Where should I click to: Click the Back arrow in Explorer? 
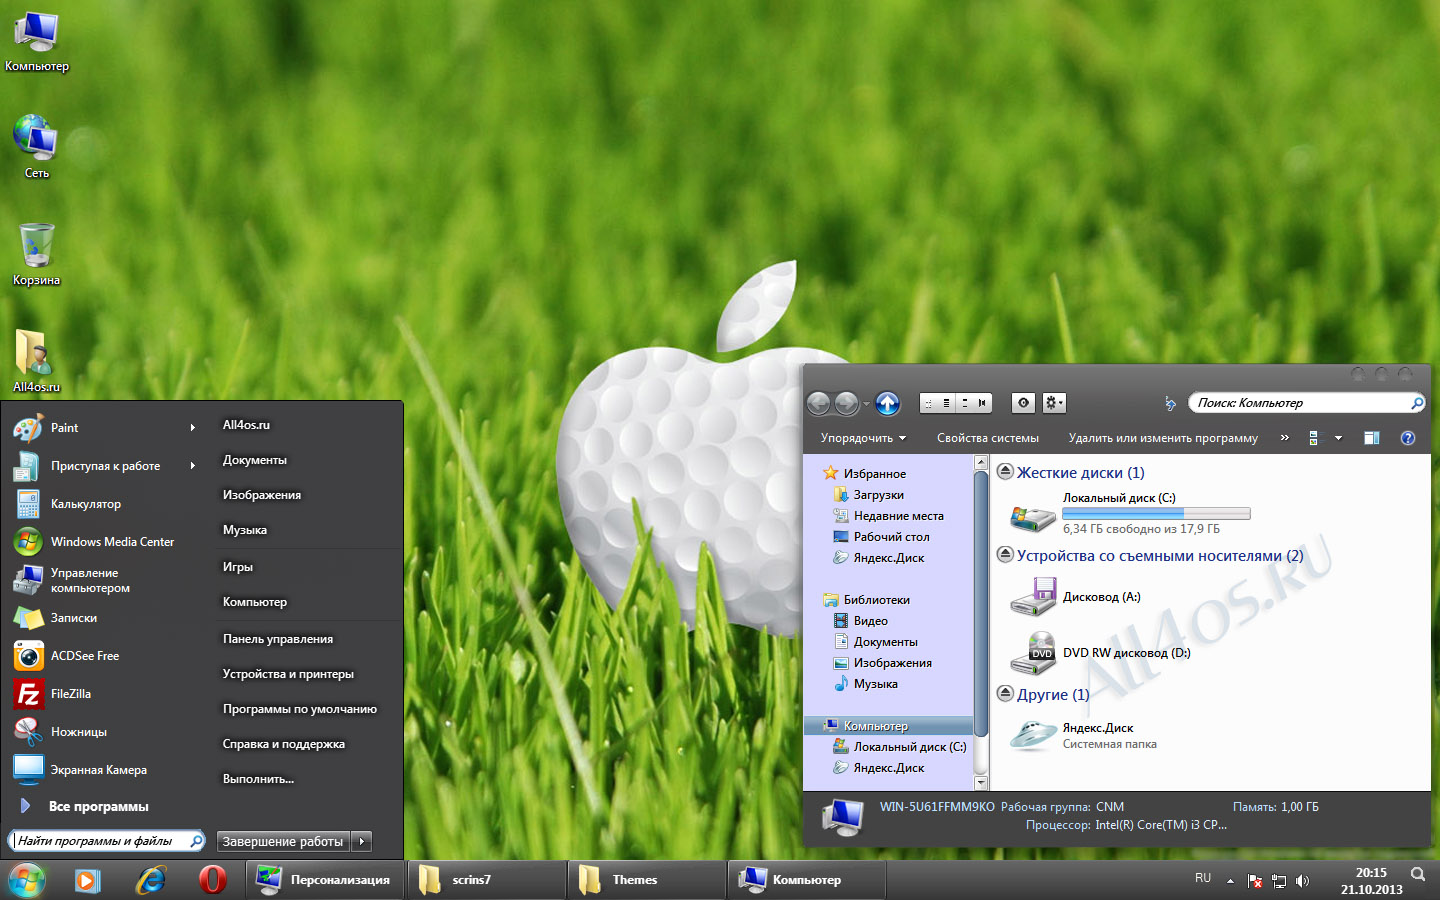coord(819,403)
